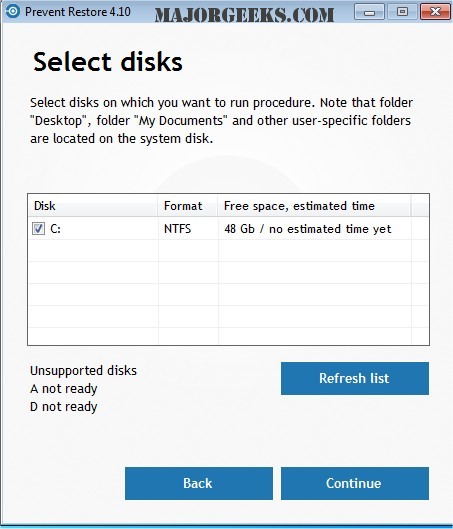
Task: Click the NTFS format cell
Action: (177, 229)
